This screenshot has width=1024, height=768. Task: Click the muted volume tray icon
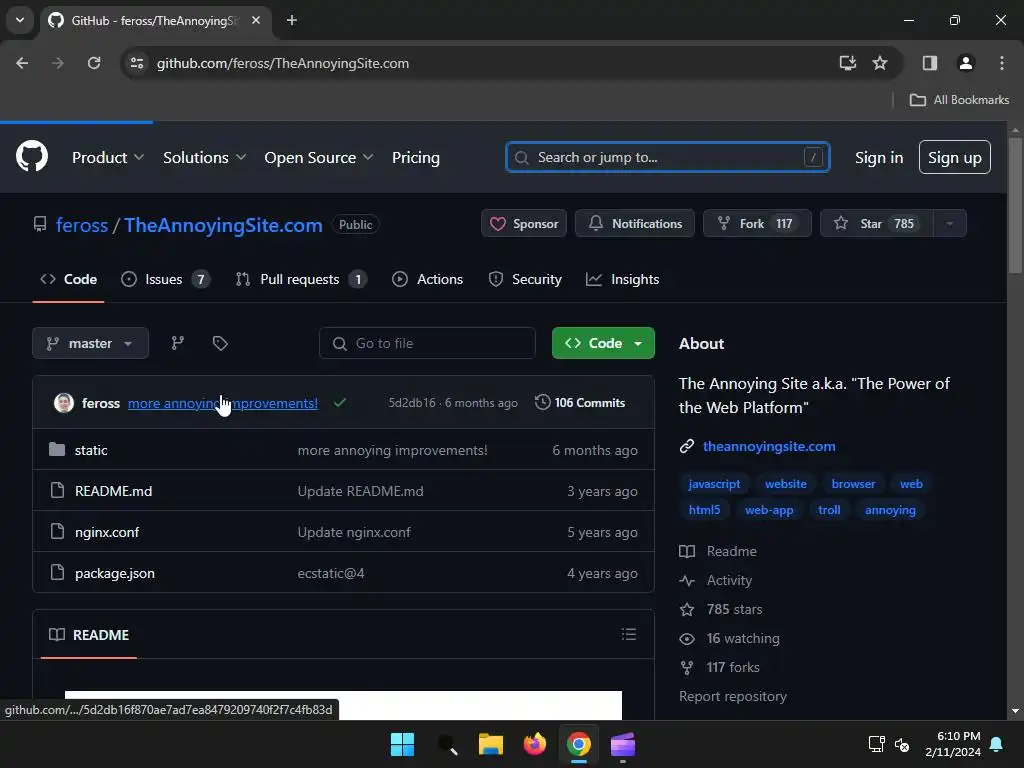902,744
